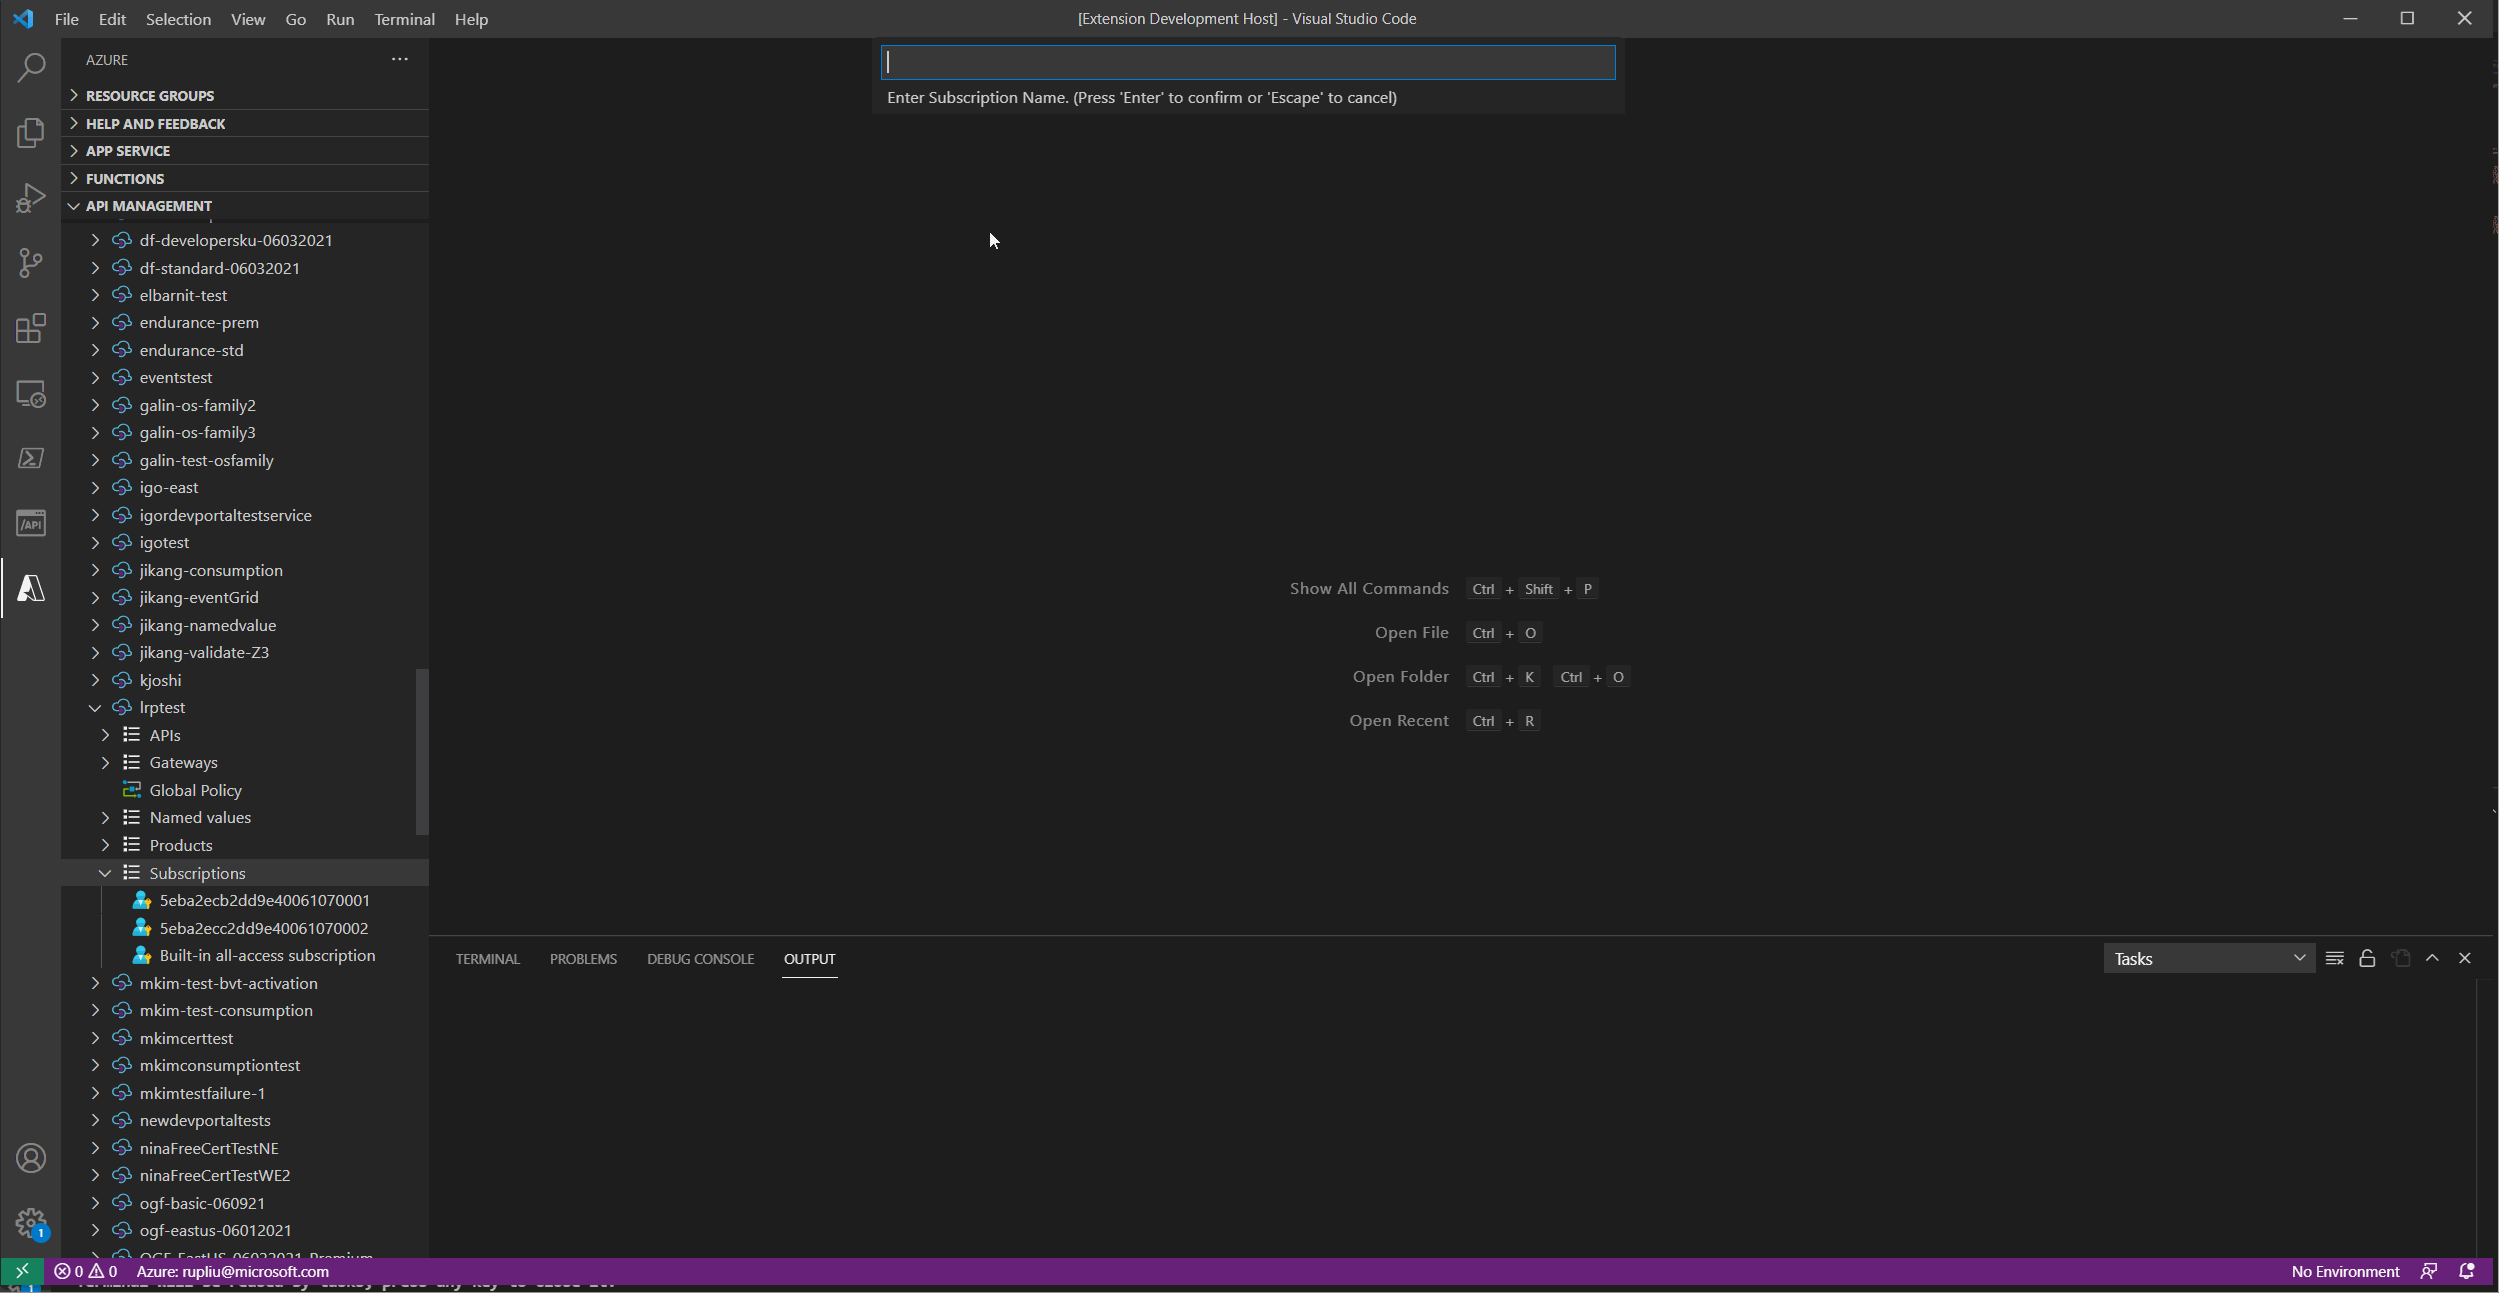Viewport: 2499px width, 1293px height.
Task: Expand the RESOURCE GROUPS section
Action: 149,96
